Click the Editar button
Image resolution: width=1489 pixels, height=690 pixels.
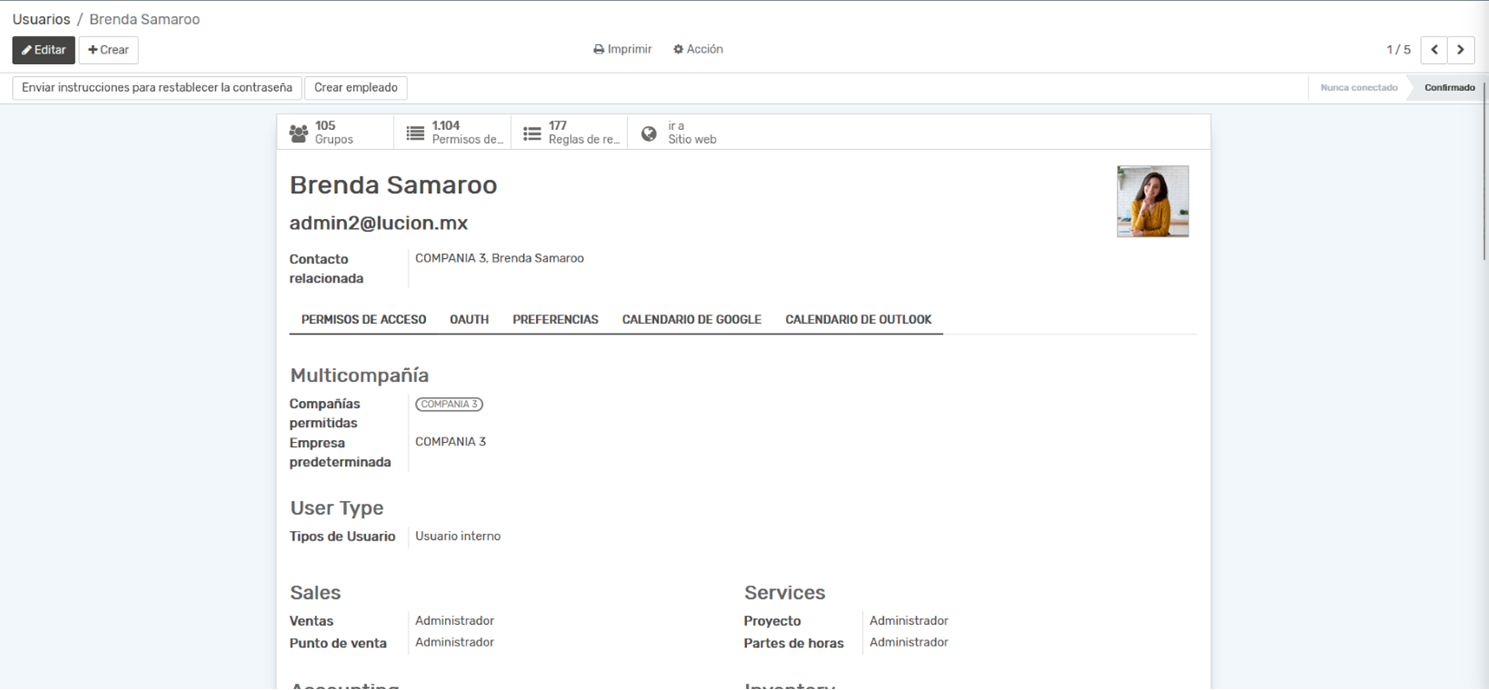click(x=43, y=50)
